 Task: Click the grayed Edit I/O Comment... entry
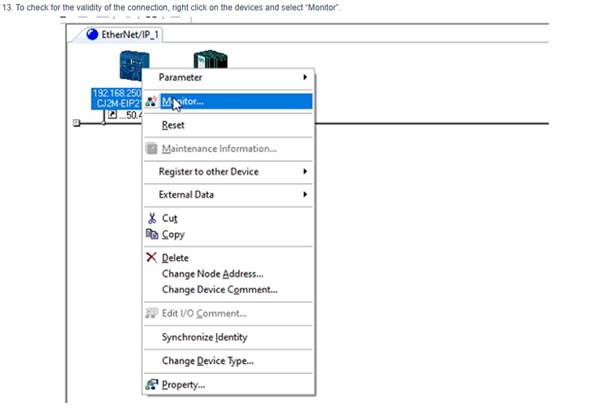228,313
